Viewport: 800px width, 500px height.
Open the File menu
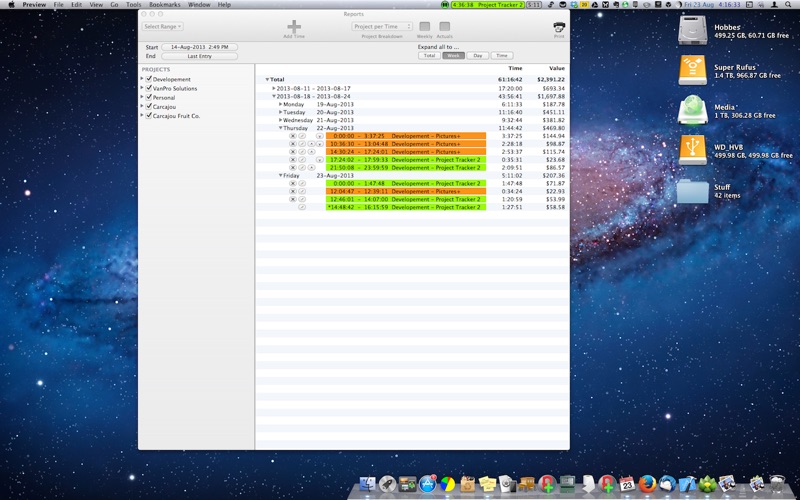[59, 5]
